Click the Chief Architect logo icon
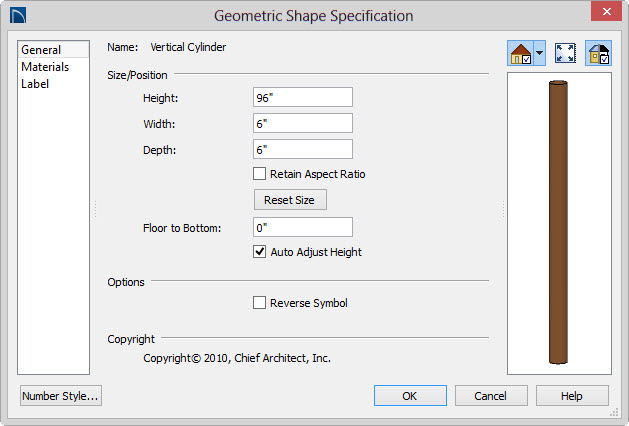The height and width of the screenshot is (426, 629). click(x=18, y=16)
